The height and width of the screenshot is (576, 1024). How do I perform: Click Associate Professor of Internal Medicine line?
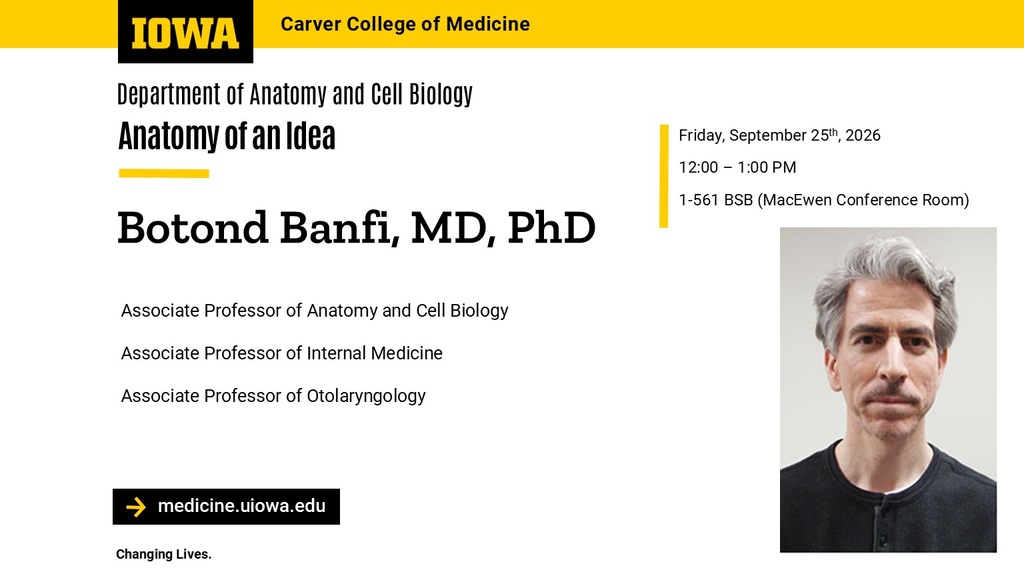click(x=281, y=353)
